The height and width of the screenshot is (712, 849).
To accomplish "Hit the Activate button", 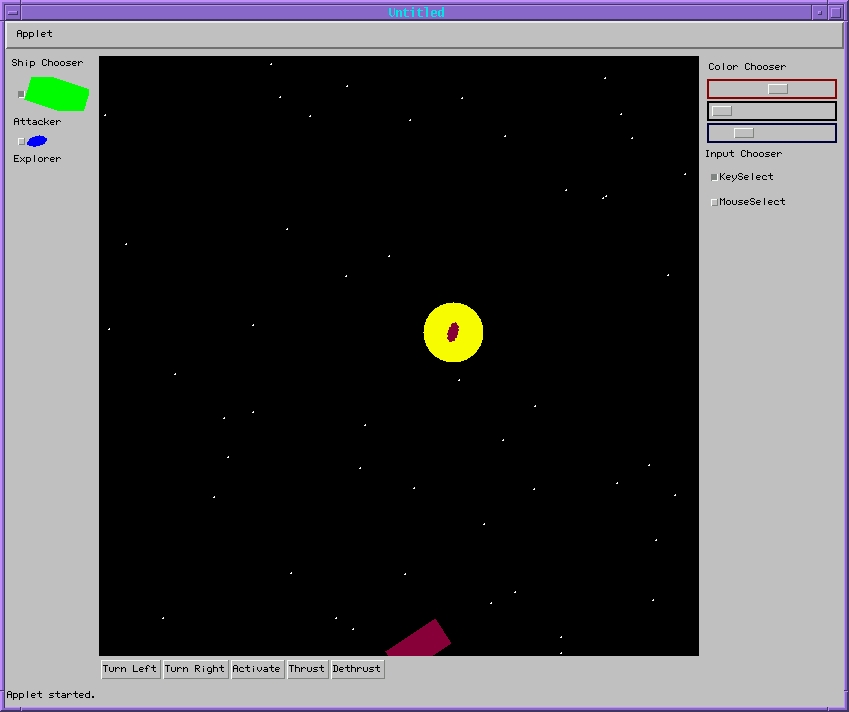I will [257, 669].
